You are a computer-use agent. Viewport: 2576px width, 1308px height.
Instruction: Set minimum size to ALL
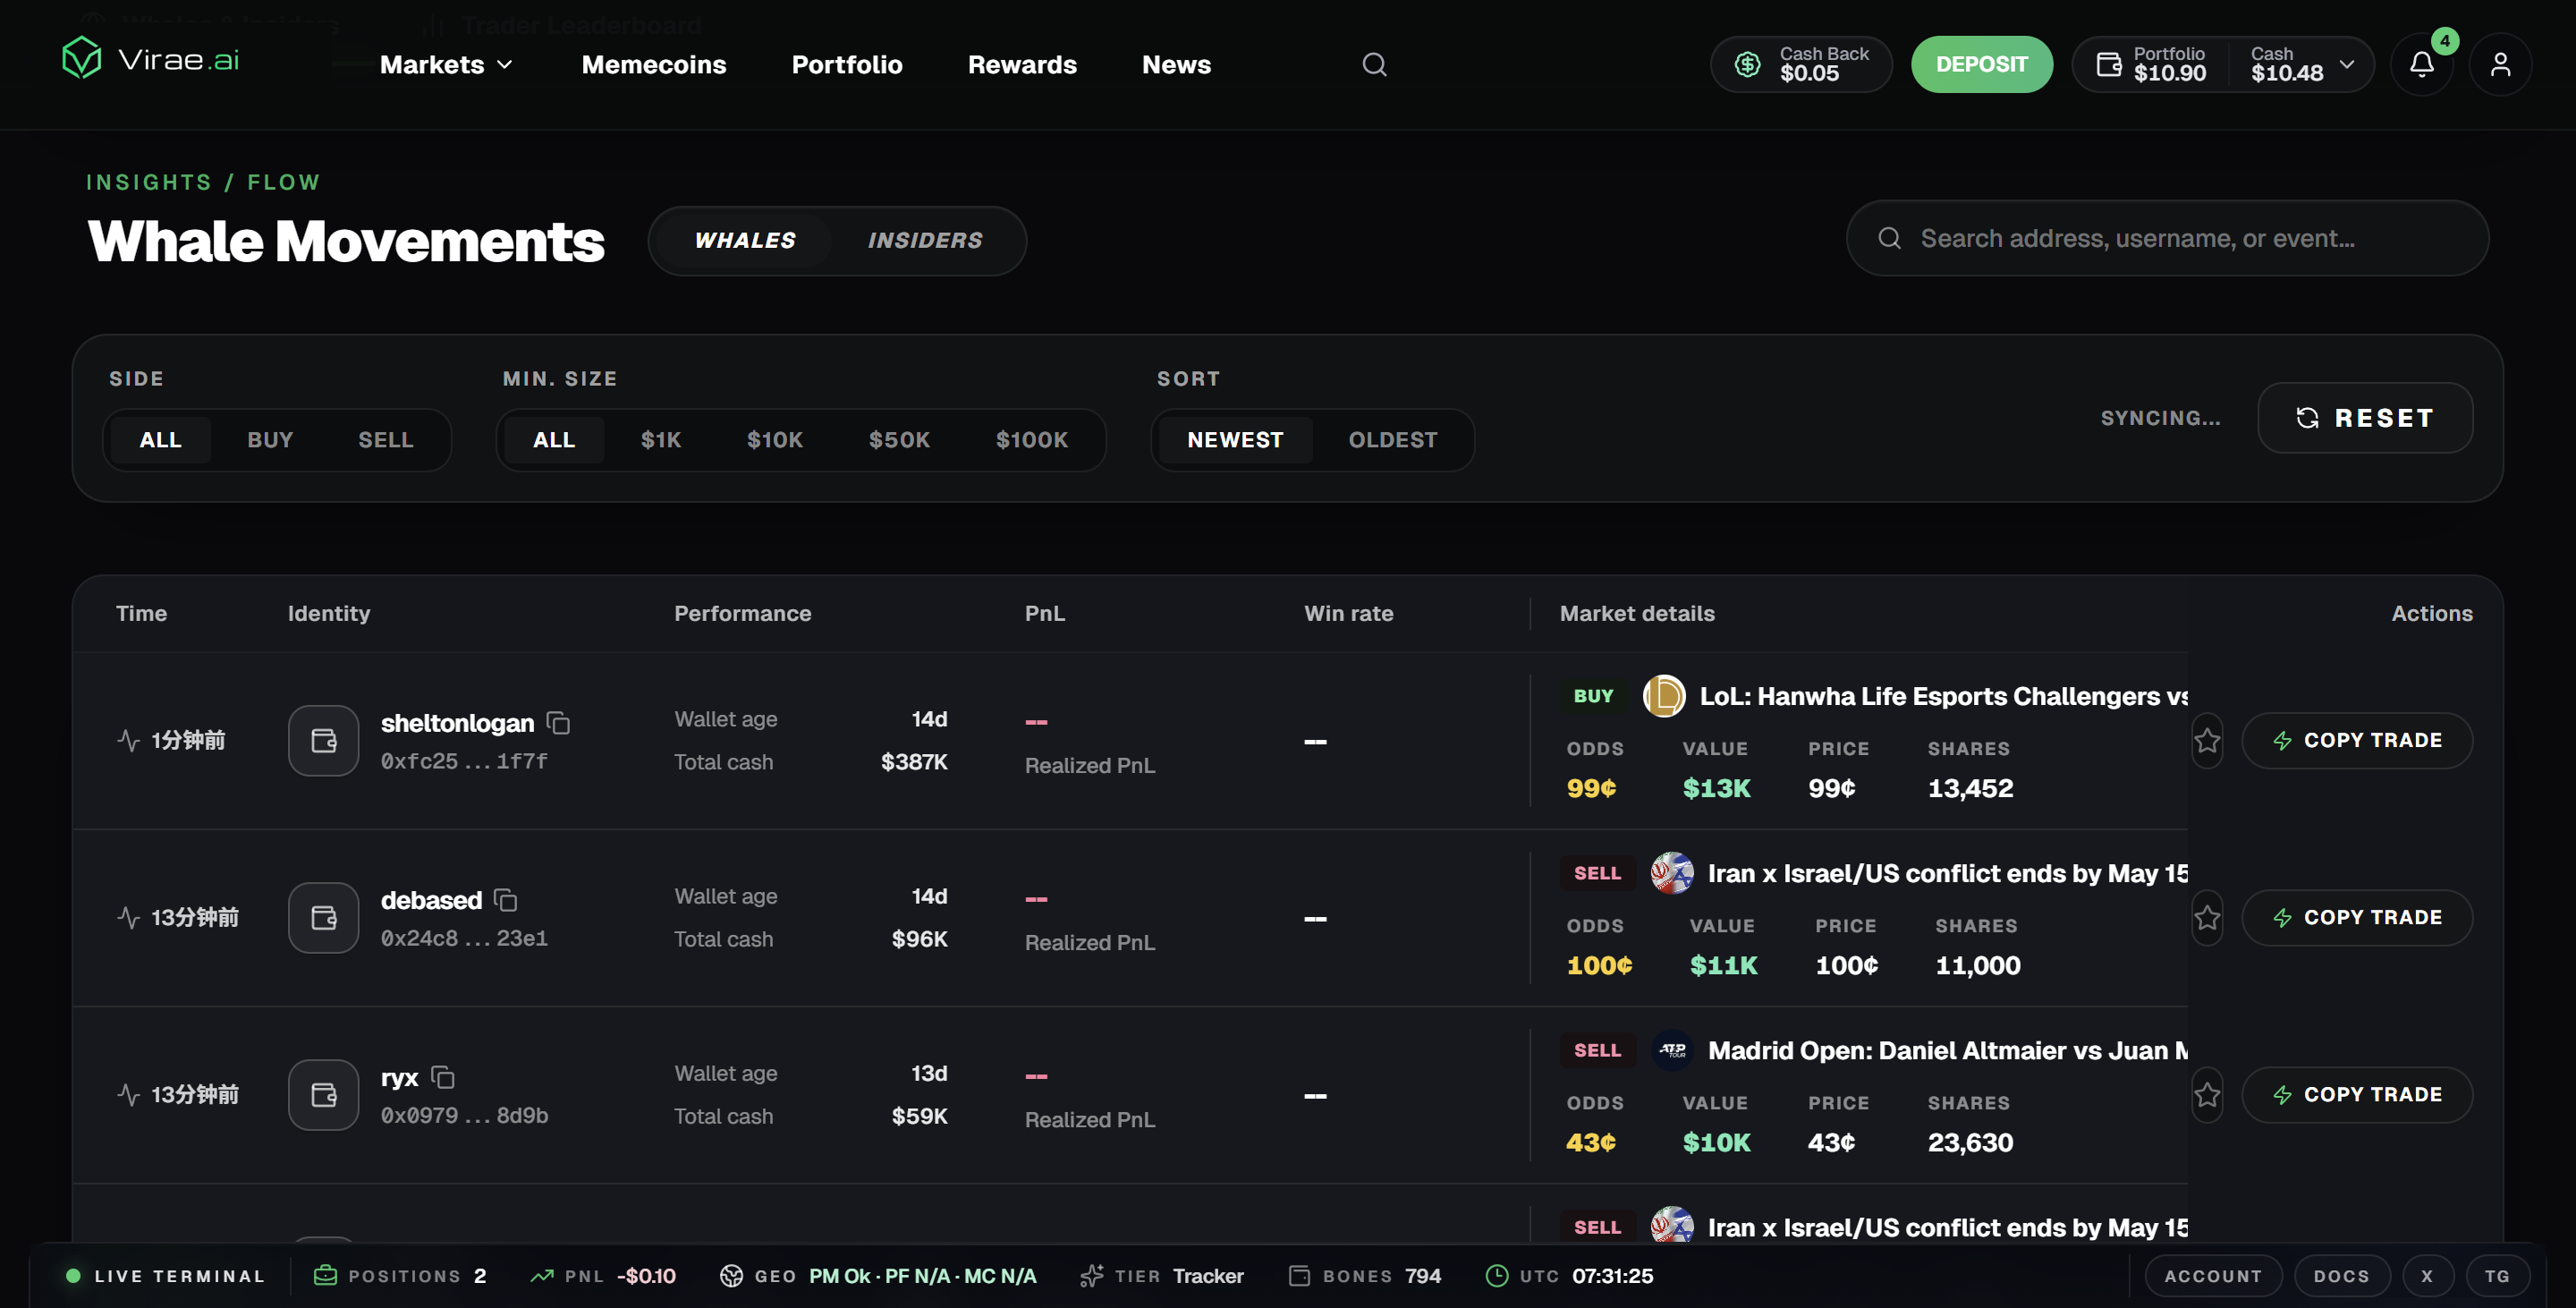point(554,440)
